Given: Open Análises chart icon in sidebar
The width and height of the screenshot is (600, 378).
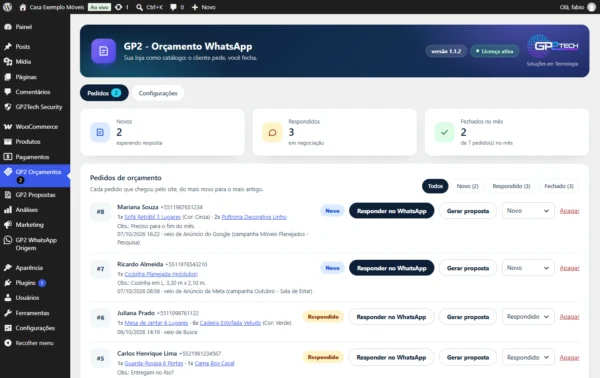Looking at the screenshot, I should 8,210.
